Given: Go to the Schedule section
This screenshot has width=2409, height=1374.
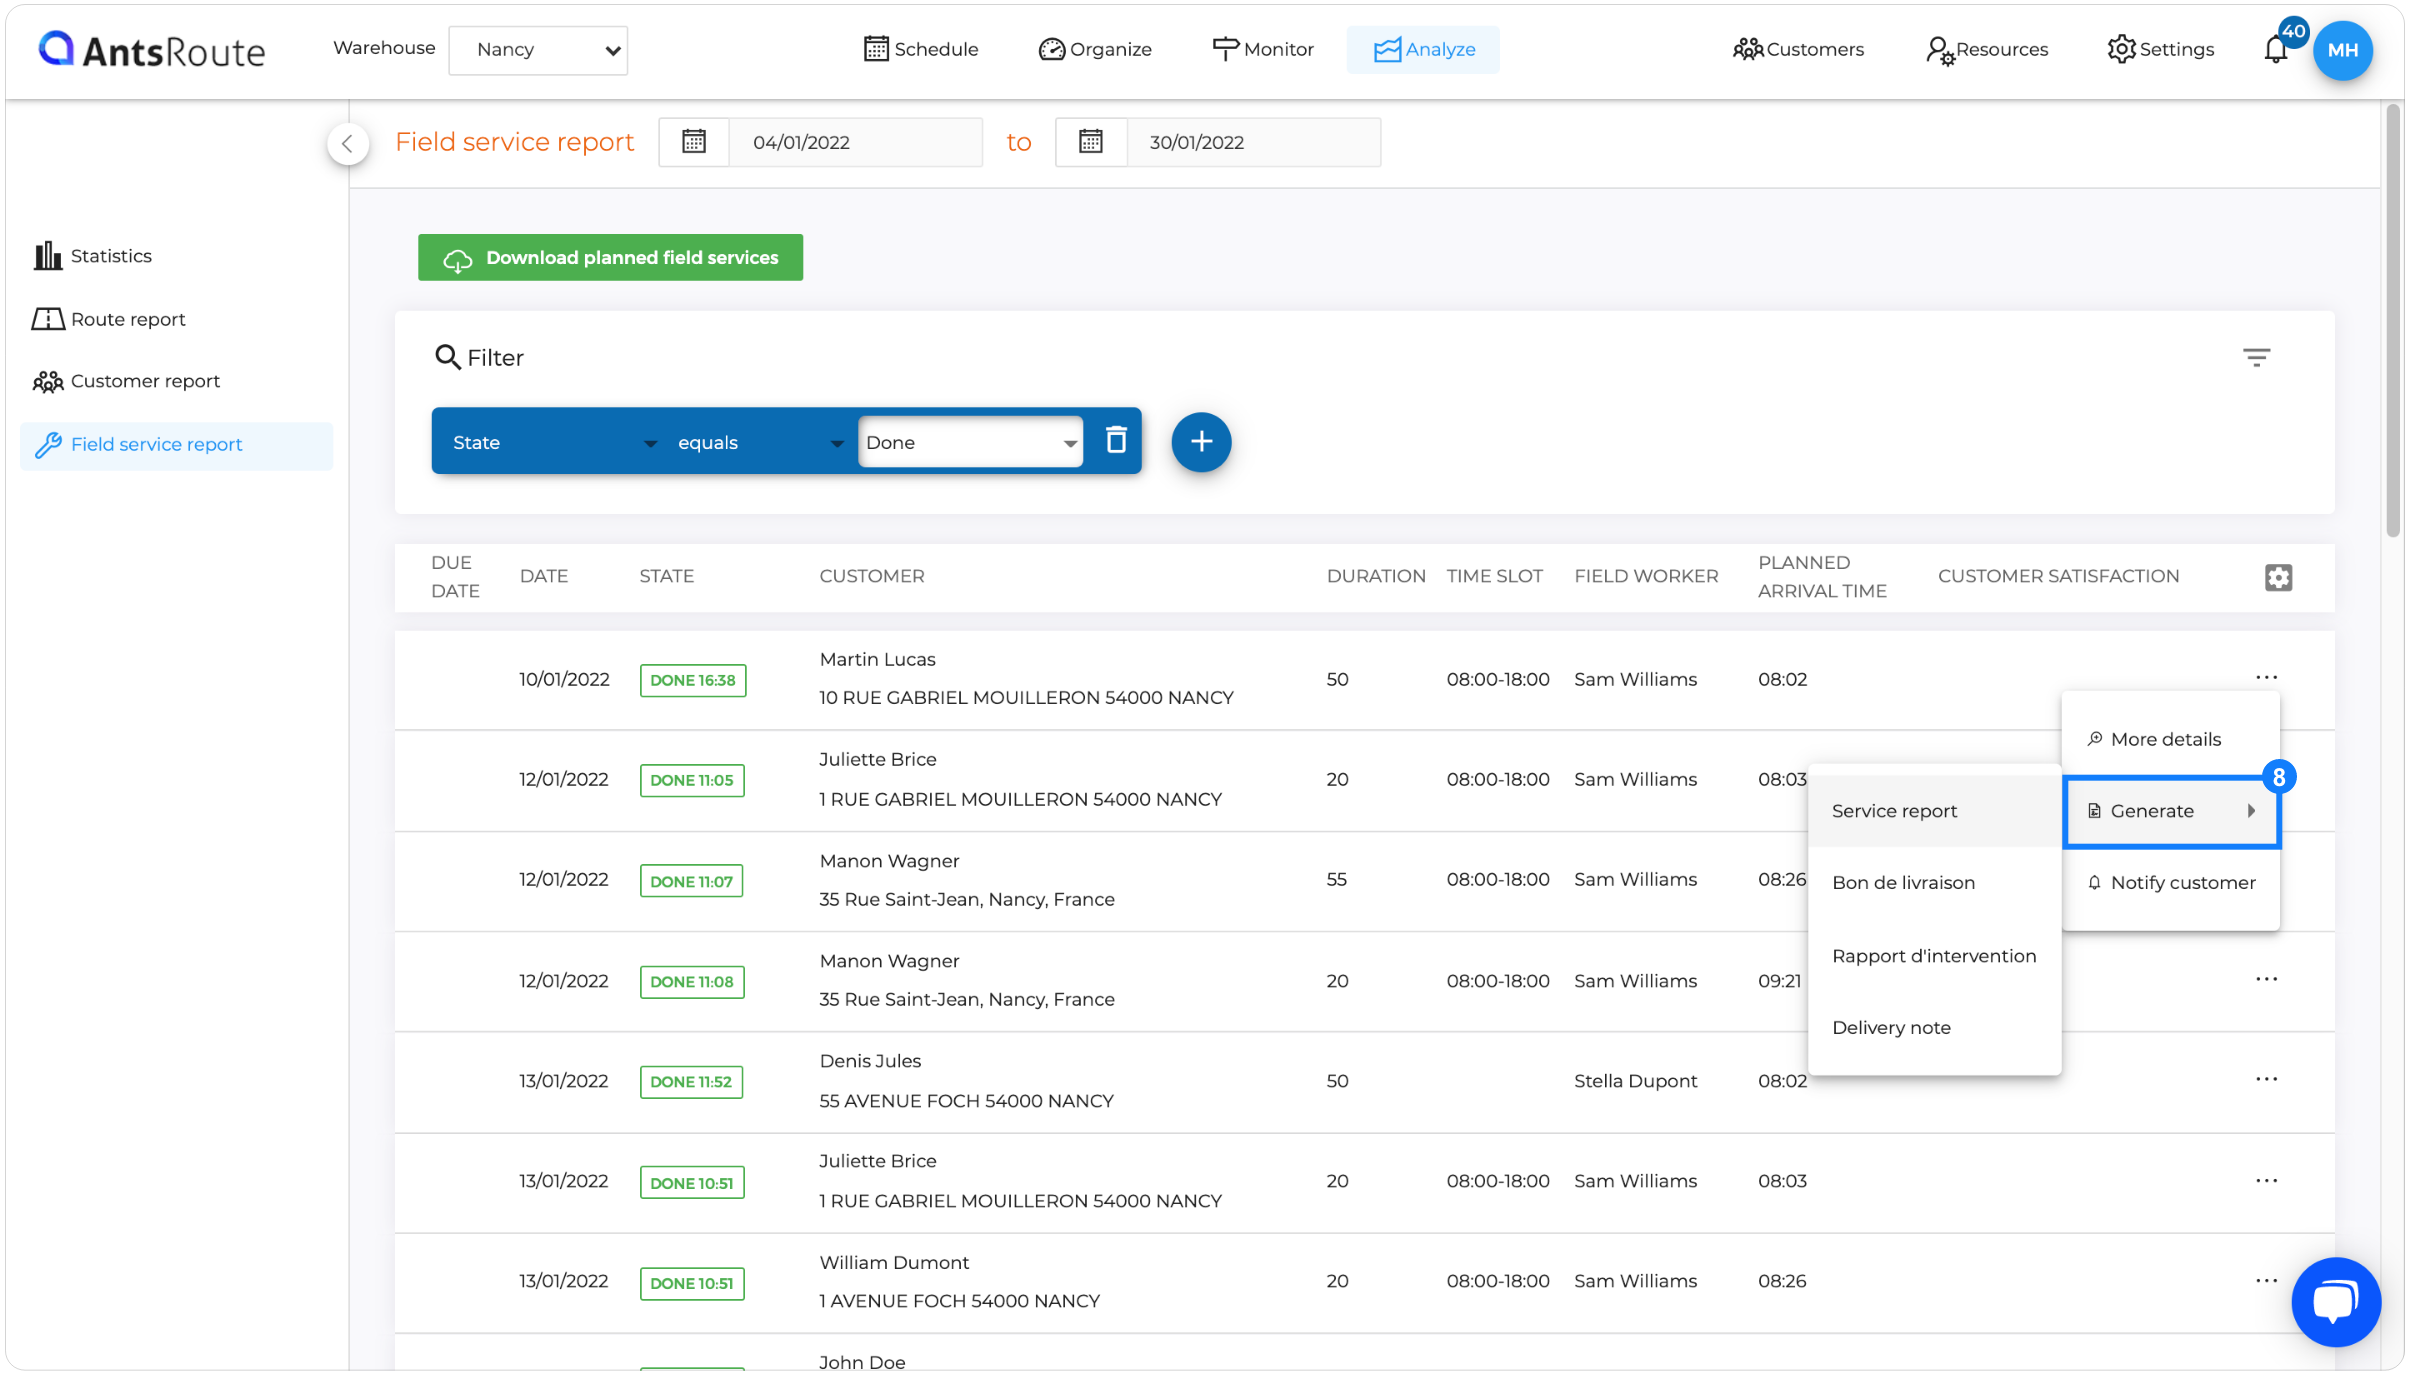Looking at the screenshot, I should click(x=921, y=49).
